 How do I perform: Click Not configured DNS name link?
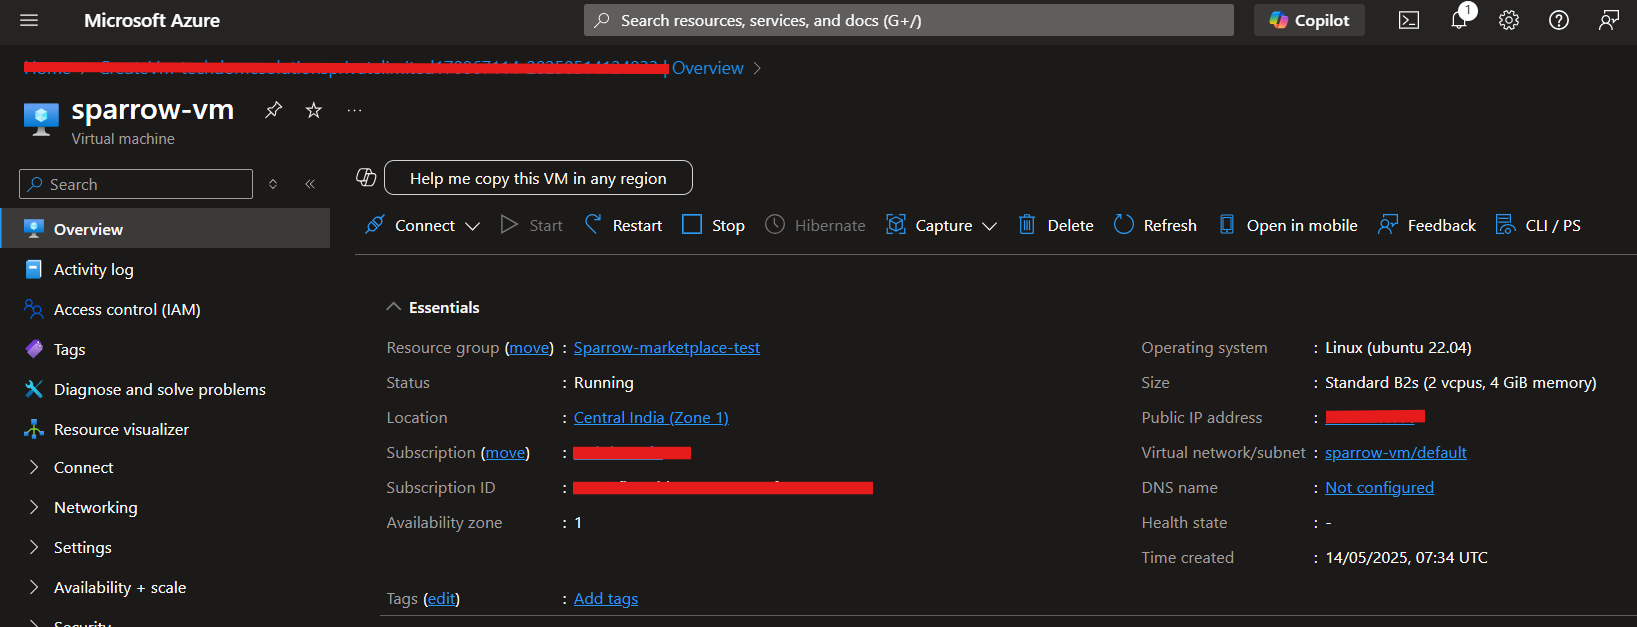point(1379,487)
